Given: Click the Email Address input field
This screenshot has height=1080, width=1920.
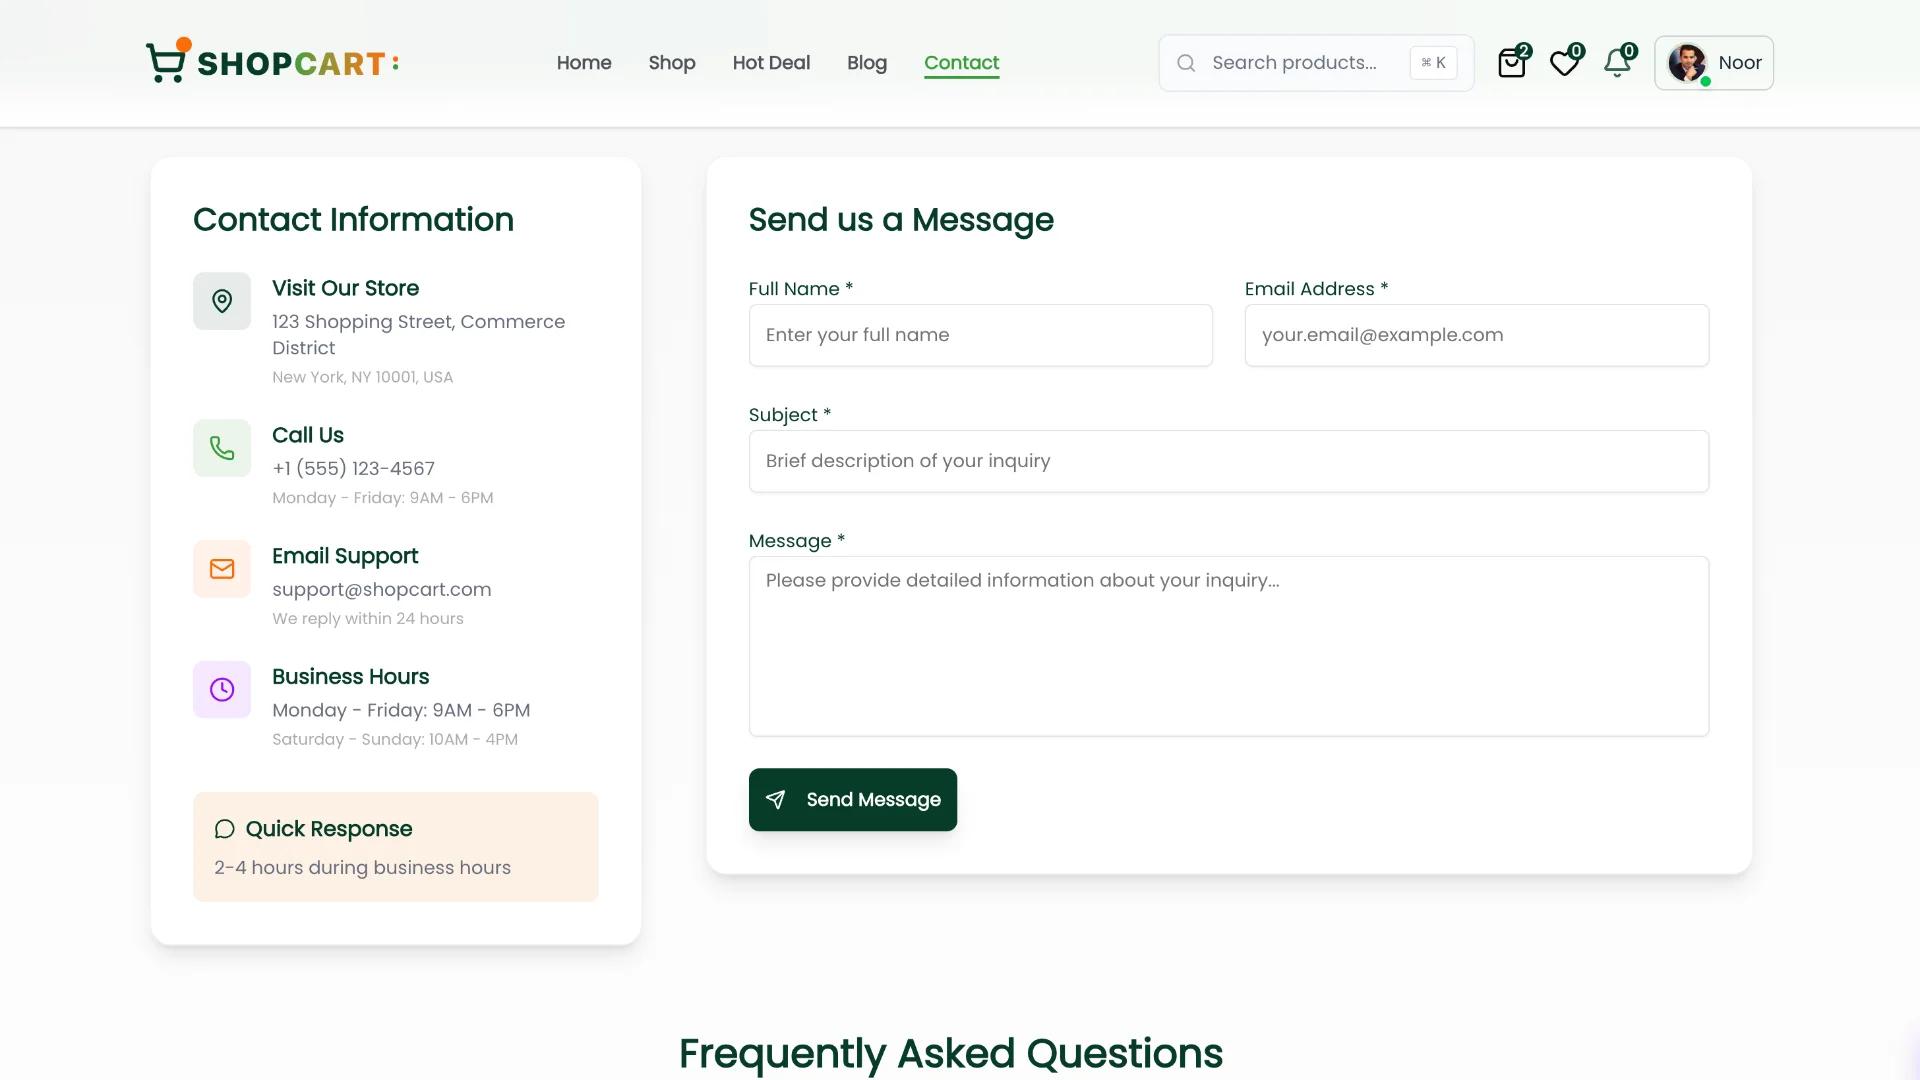Looking at the screenshot, I should pyautogui.click(x=1476, y=335).
